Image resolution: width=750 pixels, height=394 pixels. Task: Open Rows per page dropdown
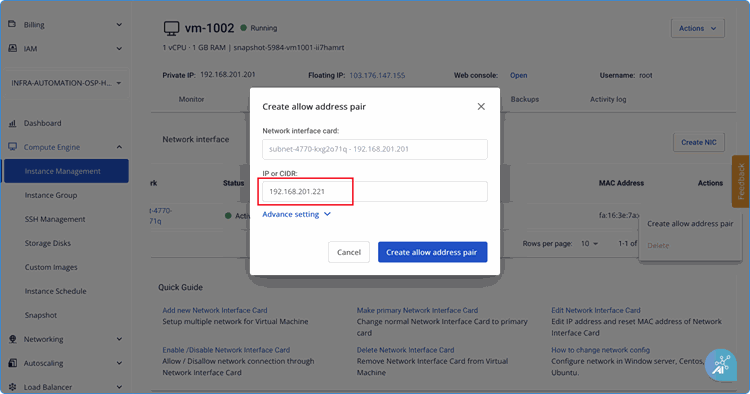click(589, 244)
